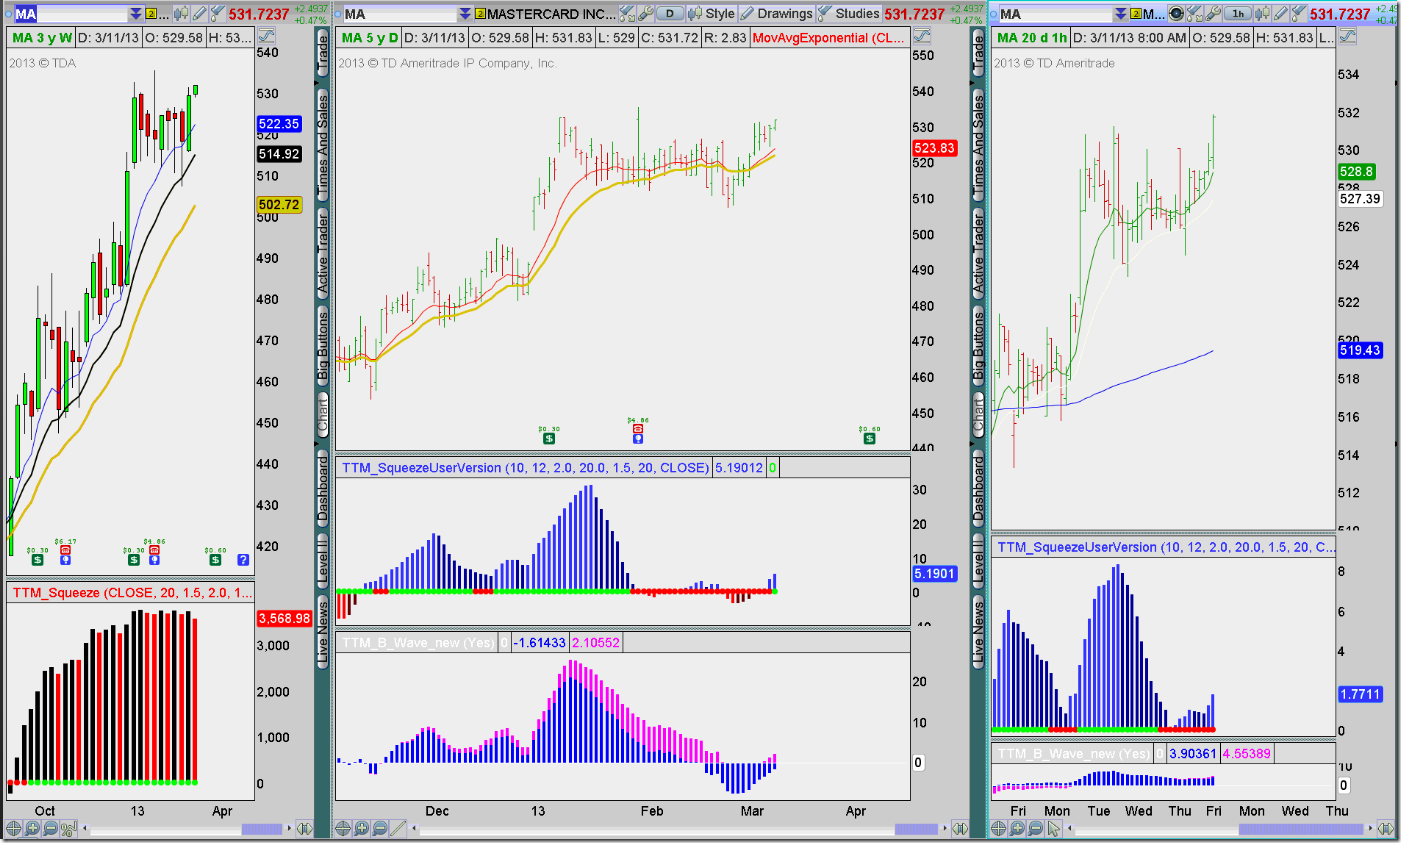Open Active Trader tab on right sidebar
Image resolution: width=1401 pixels, height=843 pixels.
978,252
